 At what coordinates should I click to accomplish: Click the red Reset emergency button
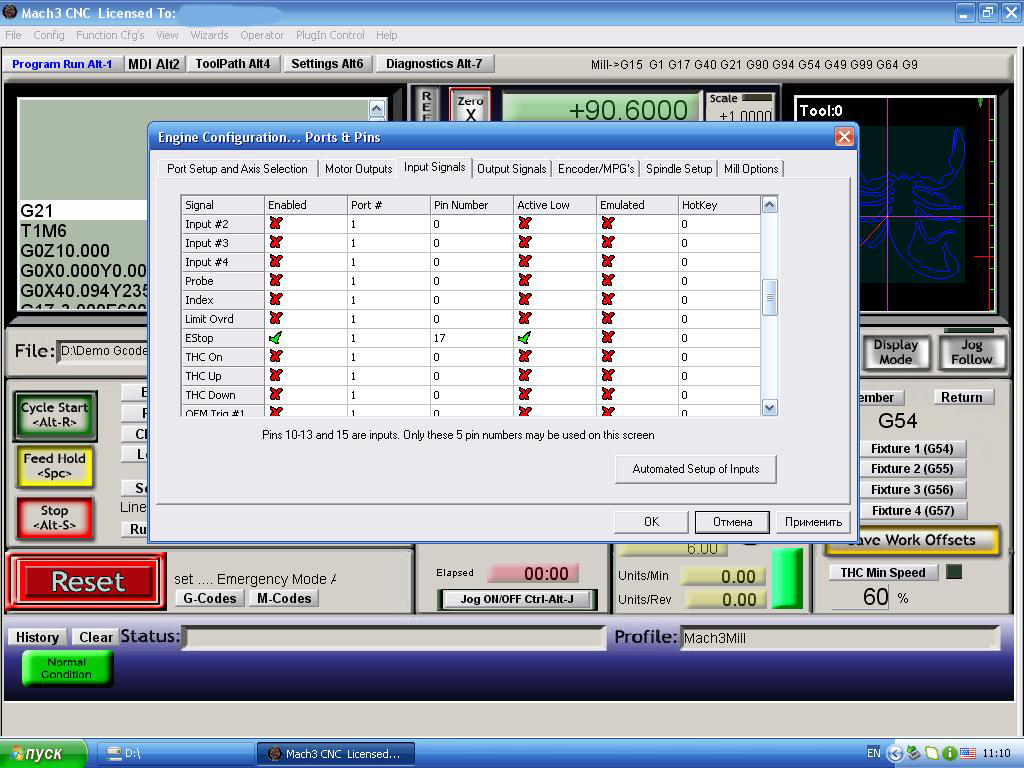click(87, 581)
